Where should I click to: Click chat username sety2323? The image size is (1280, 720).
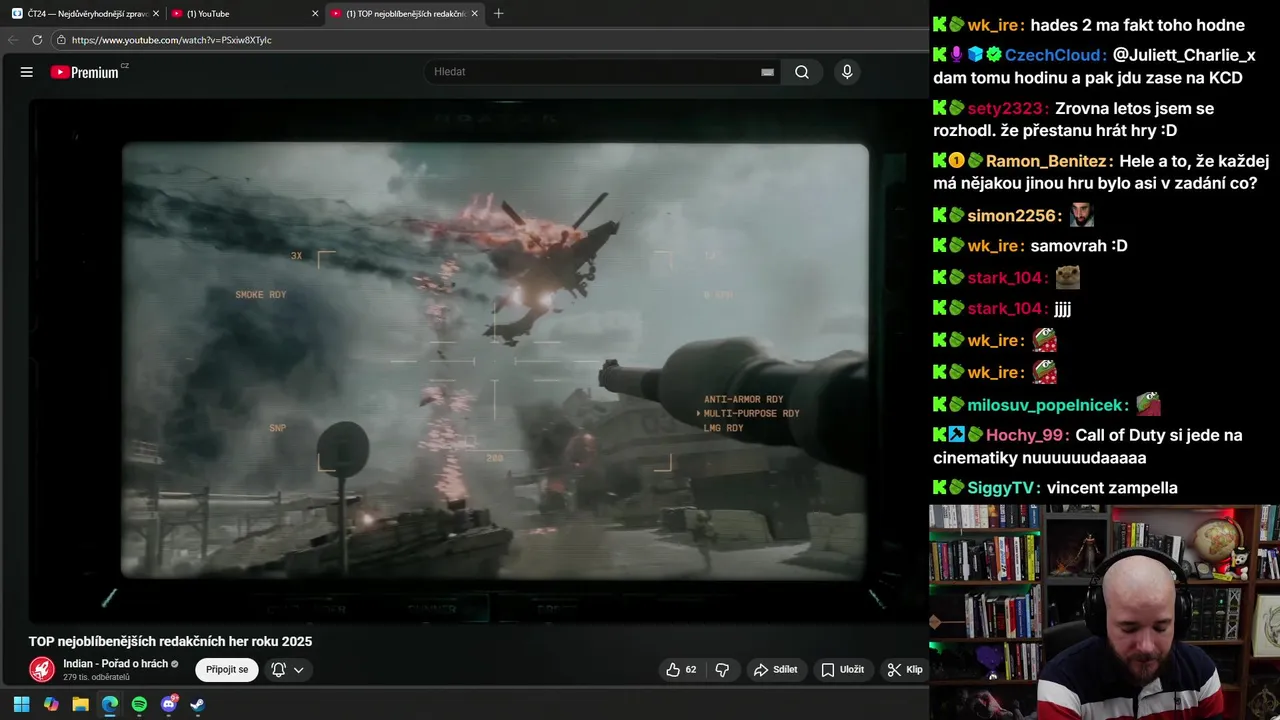pos(1007,108)
